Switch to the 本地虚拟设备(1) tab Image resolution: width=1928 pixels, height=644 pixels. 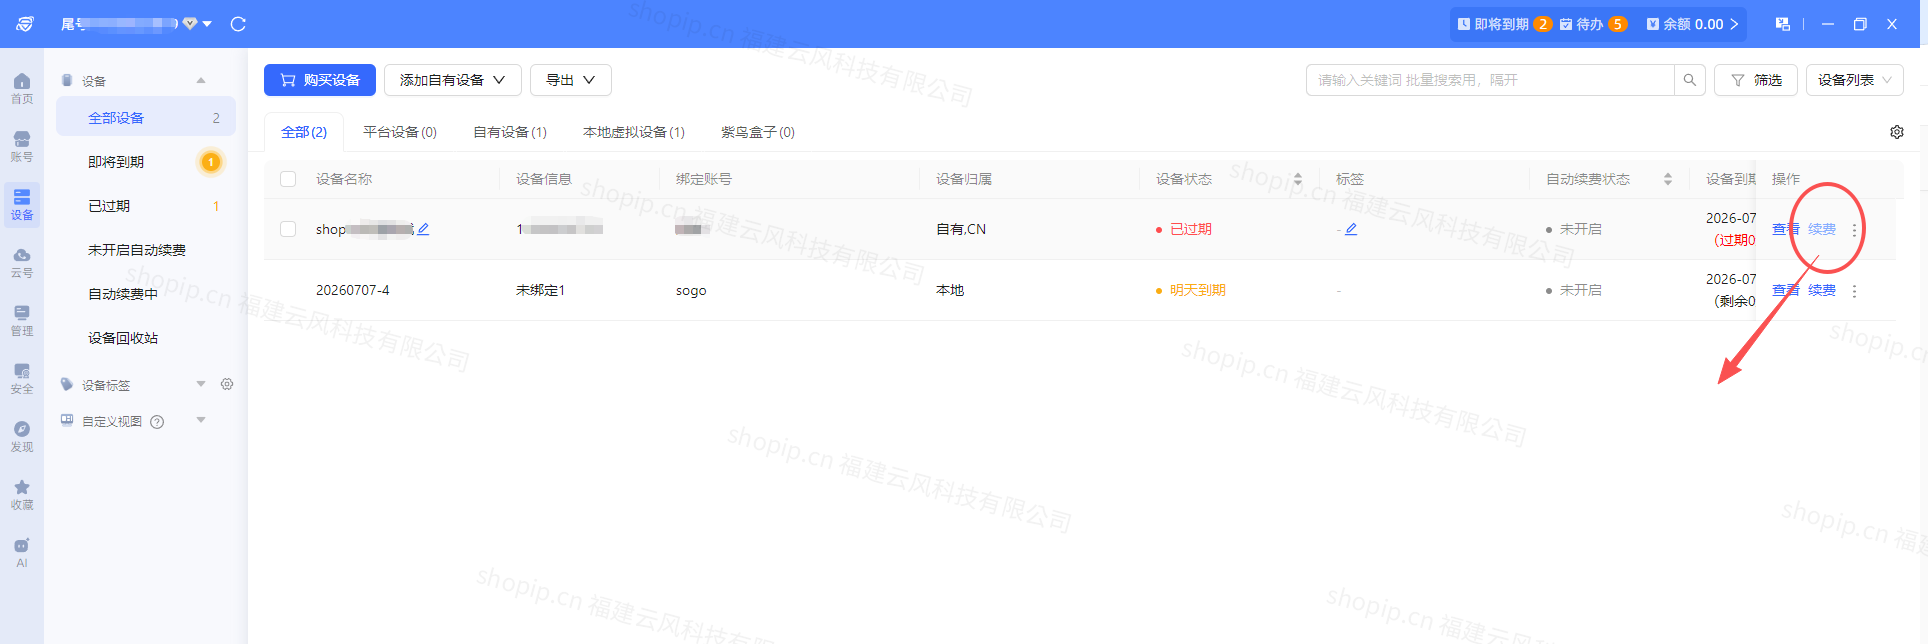[634, 132]
